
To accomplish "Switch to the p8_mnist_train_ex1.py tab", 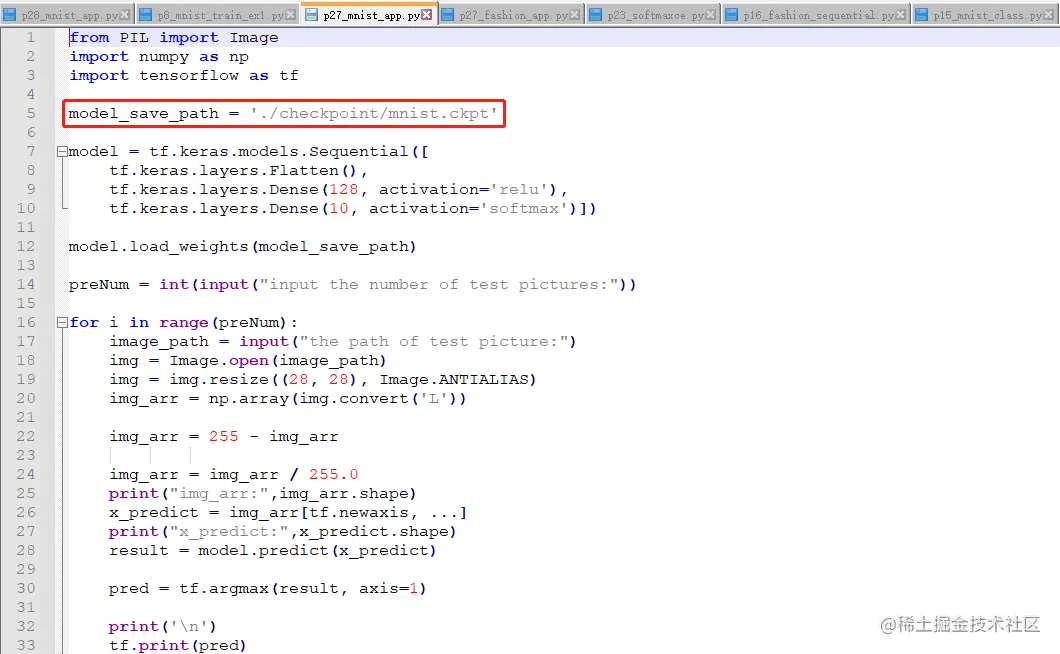I will click(218, 14).
